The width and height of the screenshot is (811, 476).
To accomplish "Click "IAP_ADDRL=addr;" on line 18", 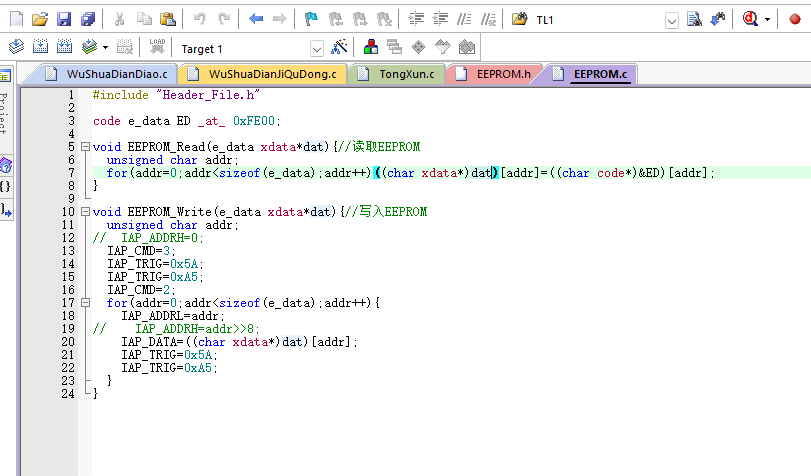I will click(x=172, y=316).
